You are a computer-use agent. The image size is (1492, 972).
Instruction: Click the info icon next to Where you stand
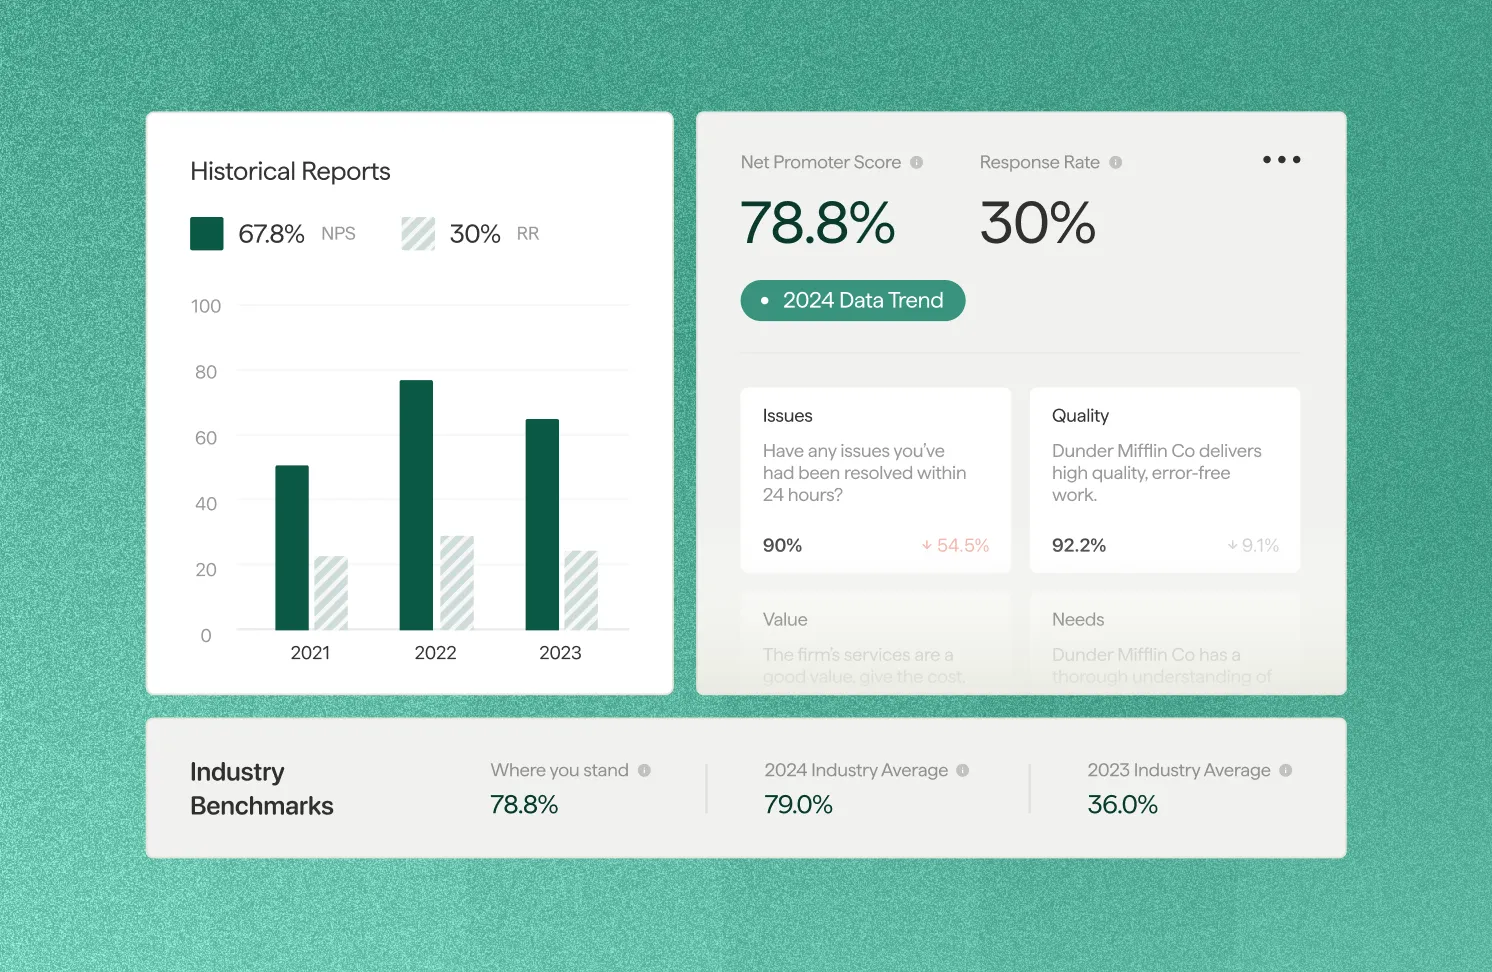tap(644, 770)
